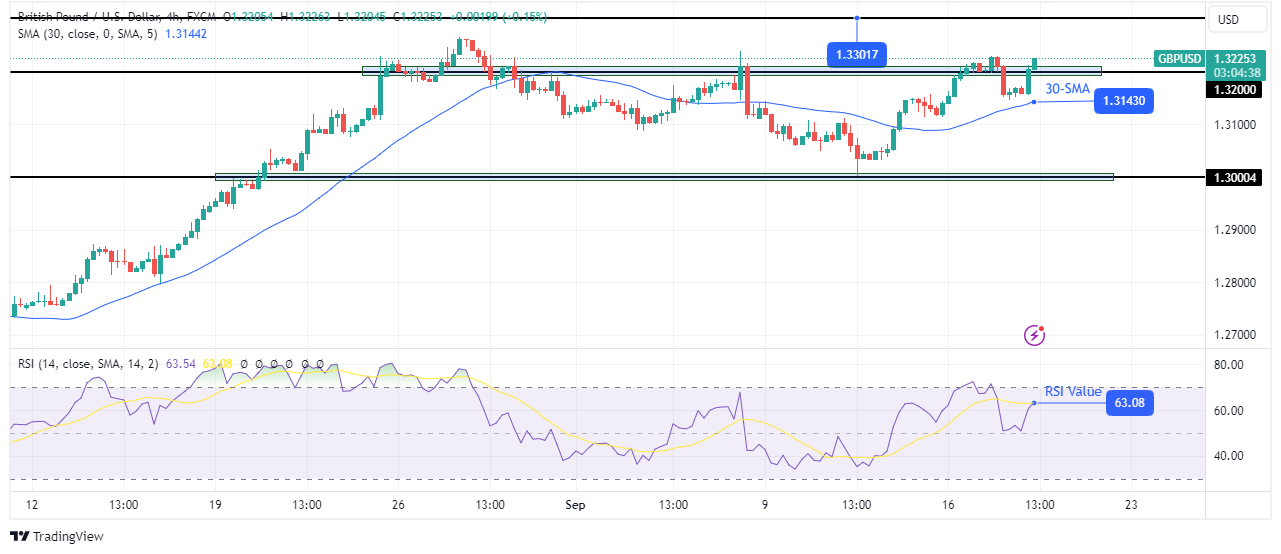Select the 1.33017 price callout
1281x554 pixels.
point(859,55)
